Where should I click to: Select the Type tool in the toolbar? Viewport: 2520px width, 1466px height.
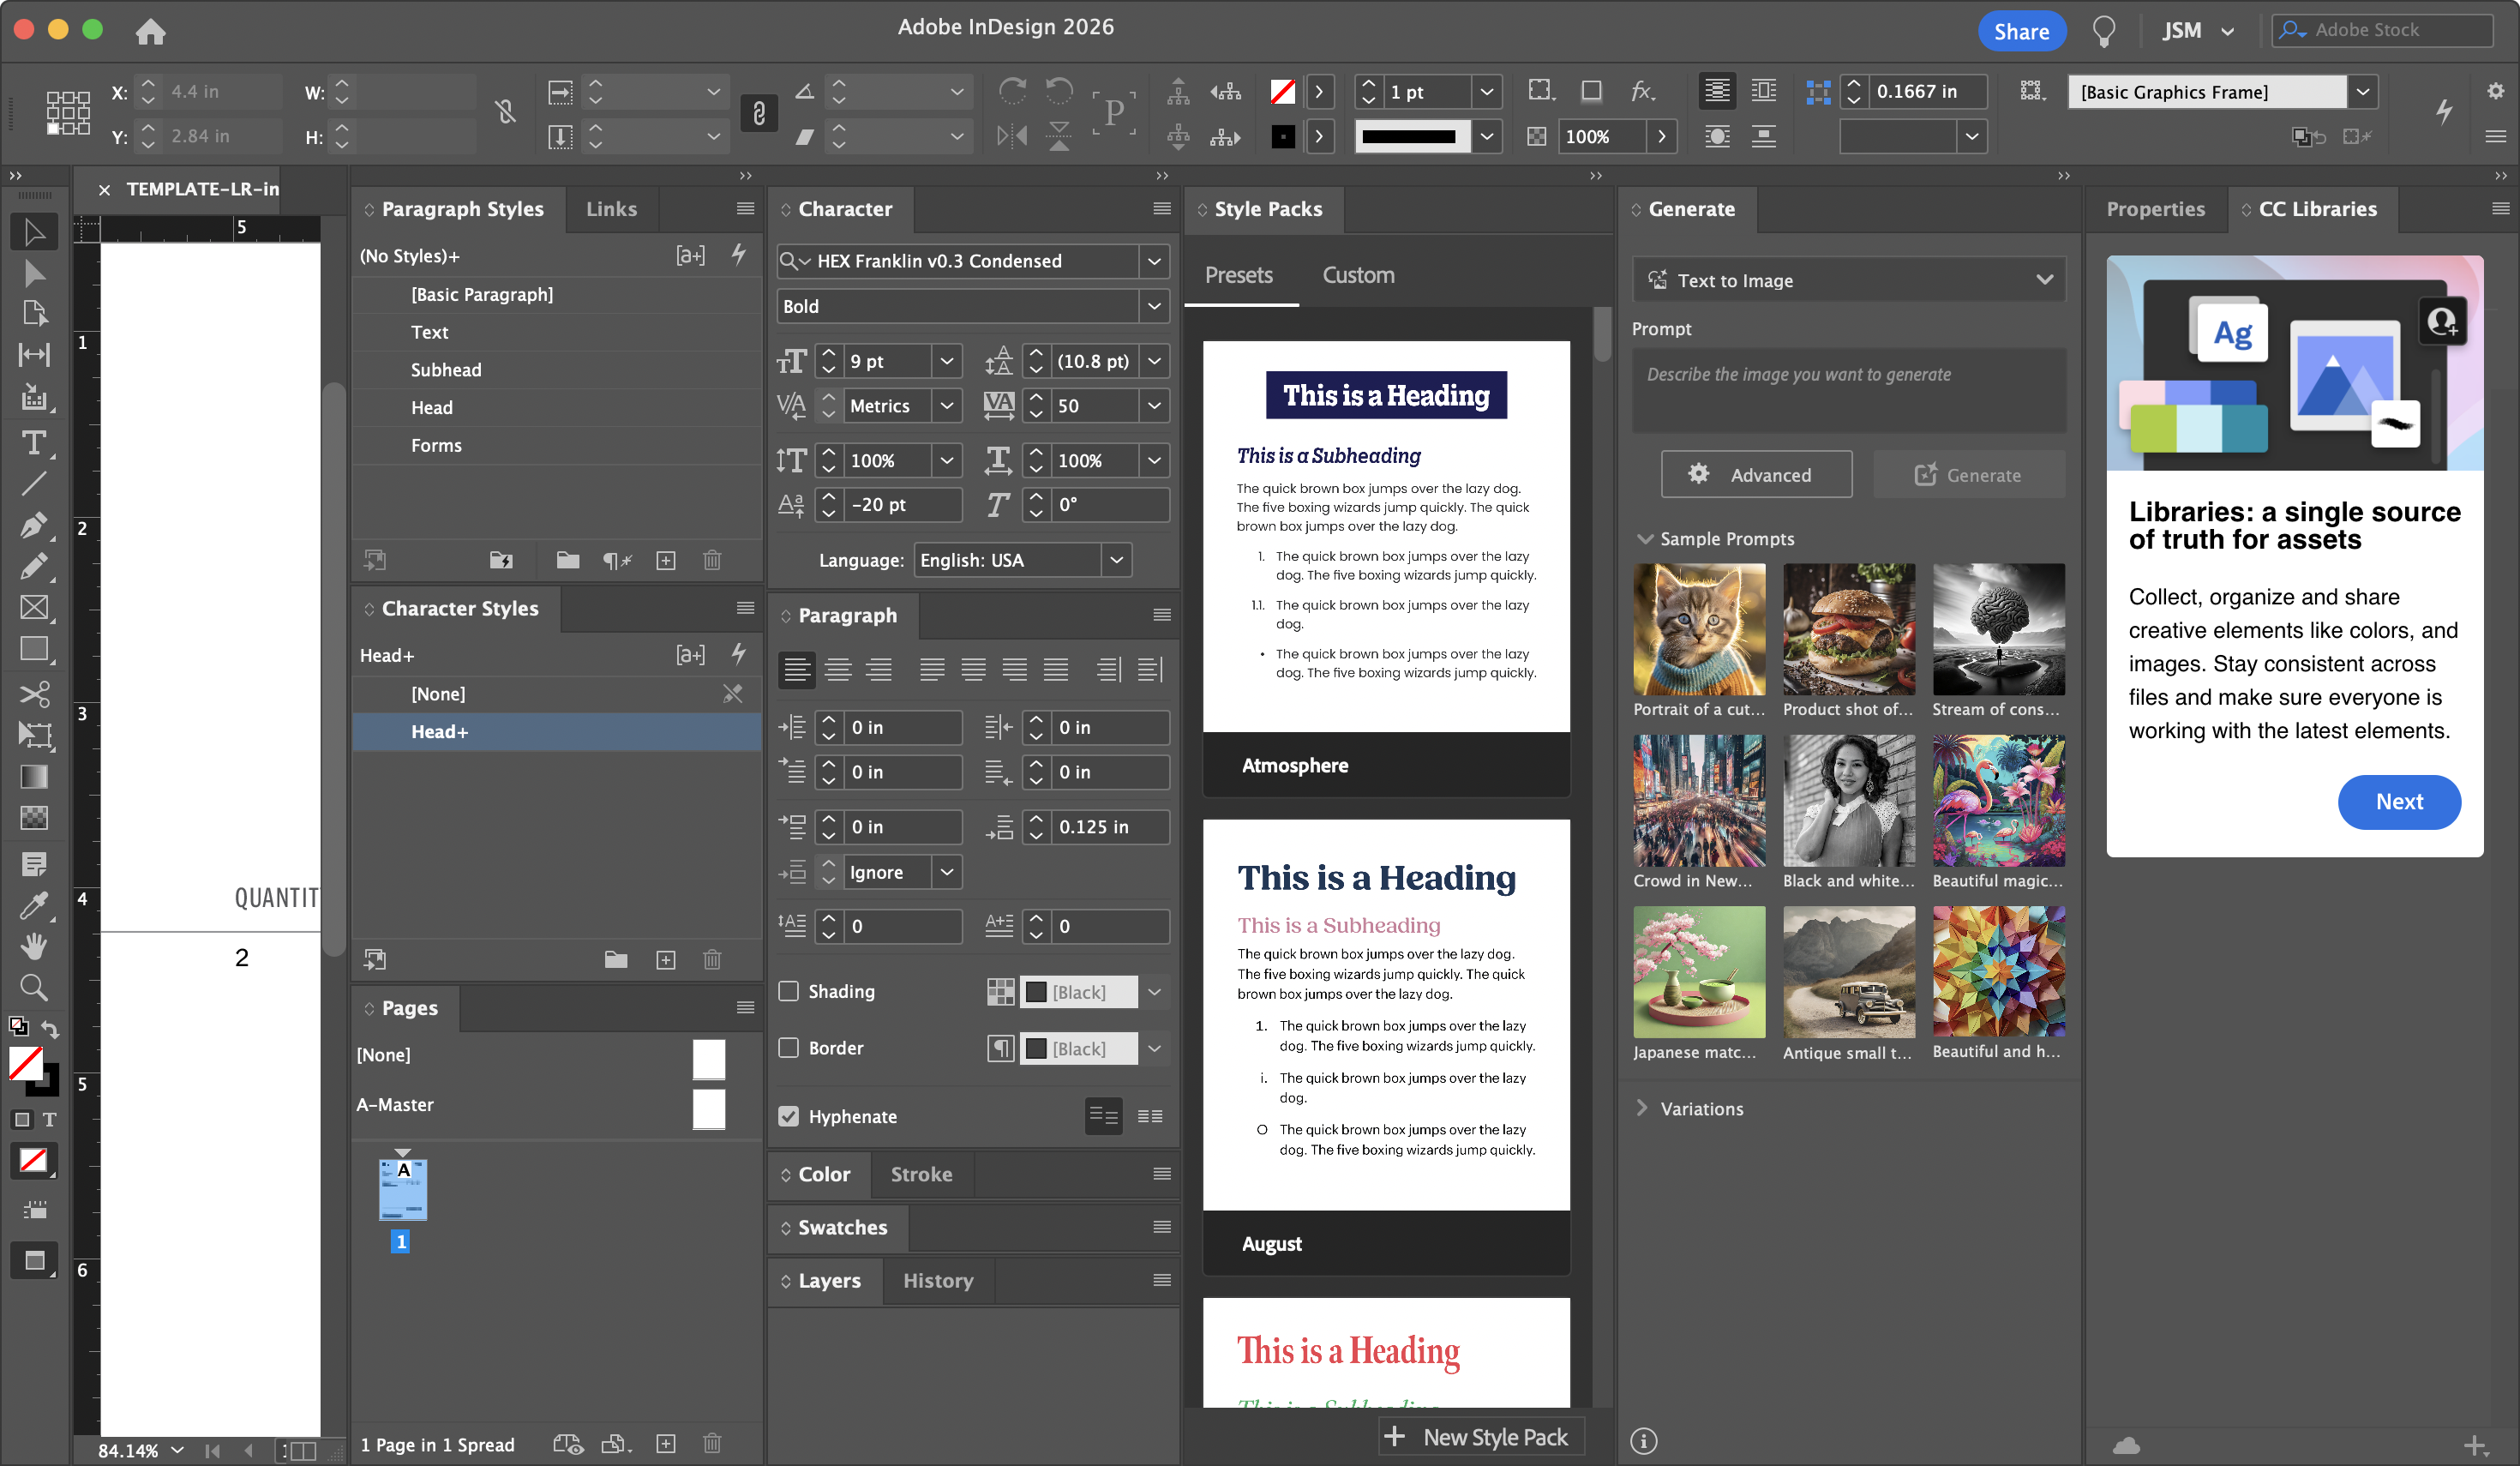click(33, 443)
